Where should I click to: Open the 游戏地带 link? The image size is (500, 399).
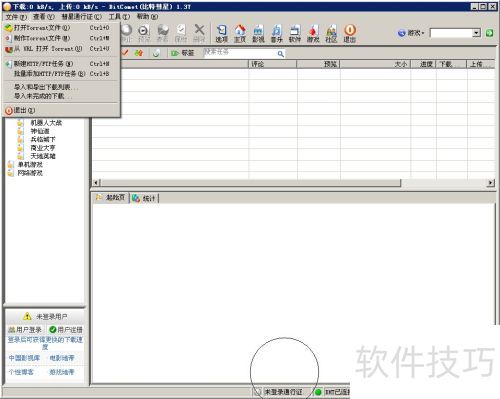pyautogui.click(x=62, y=372)
